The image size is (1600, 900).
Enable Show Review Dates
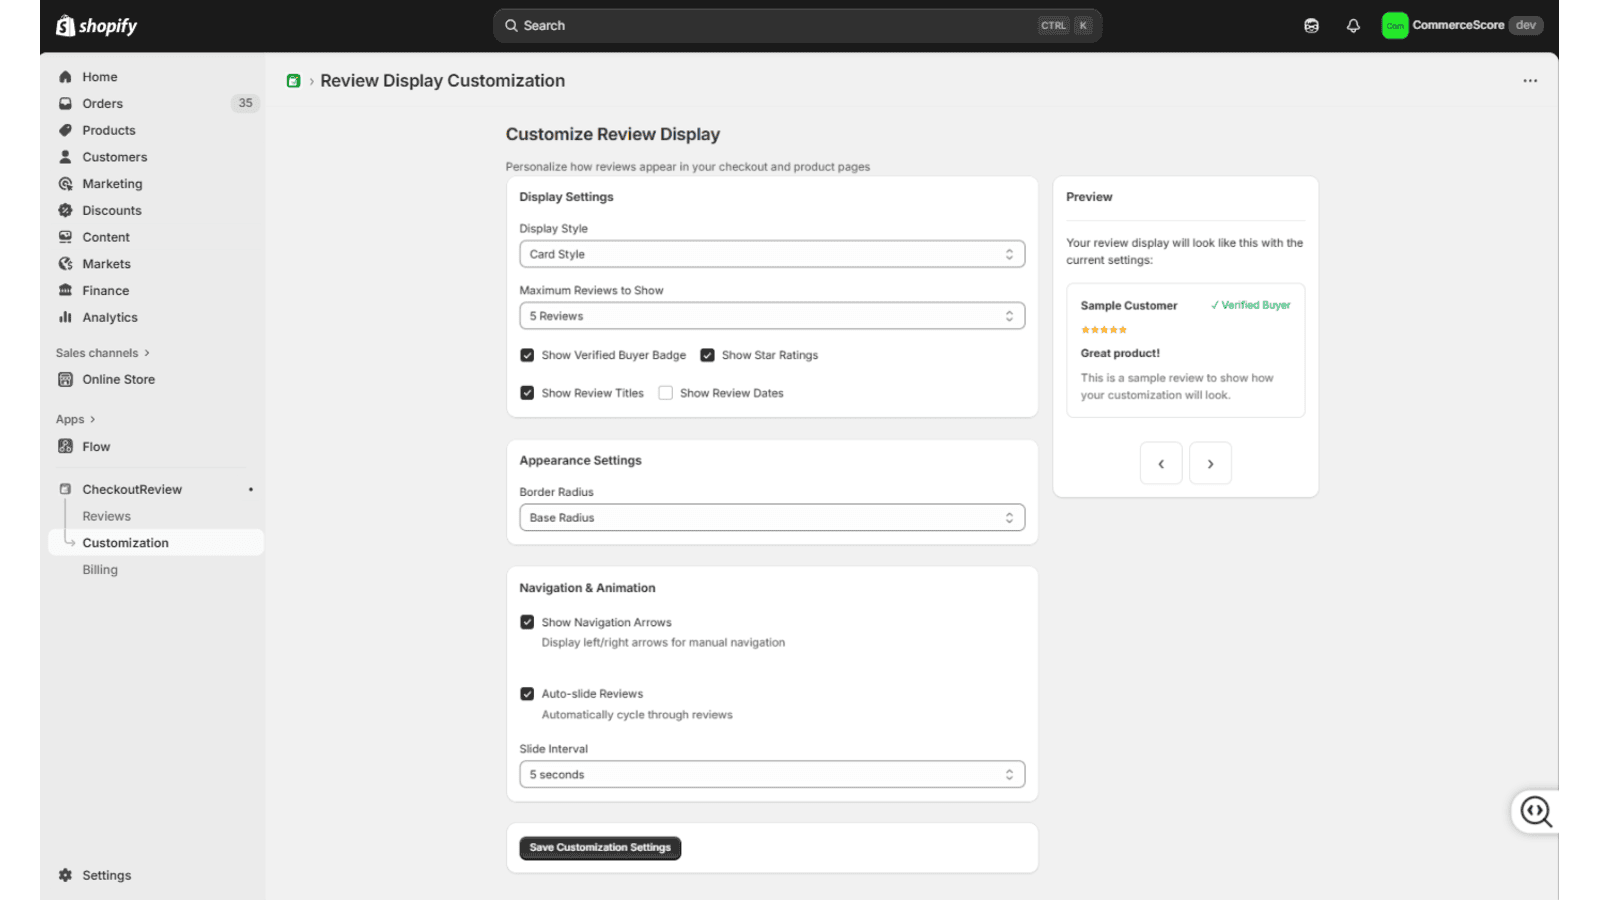[x=666, y=392]
